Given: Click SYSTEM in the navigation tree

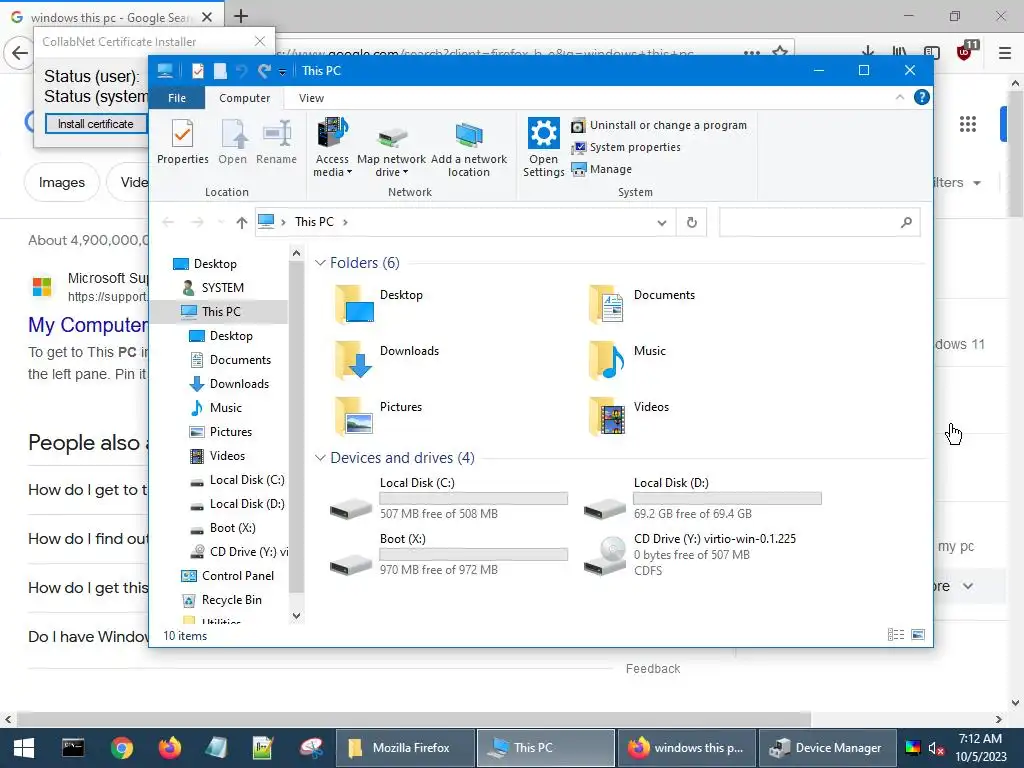Looking at the screenshot, I should (222, 288).
